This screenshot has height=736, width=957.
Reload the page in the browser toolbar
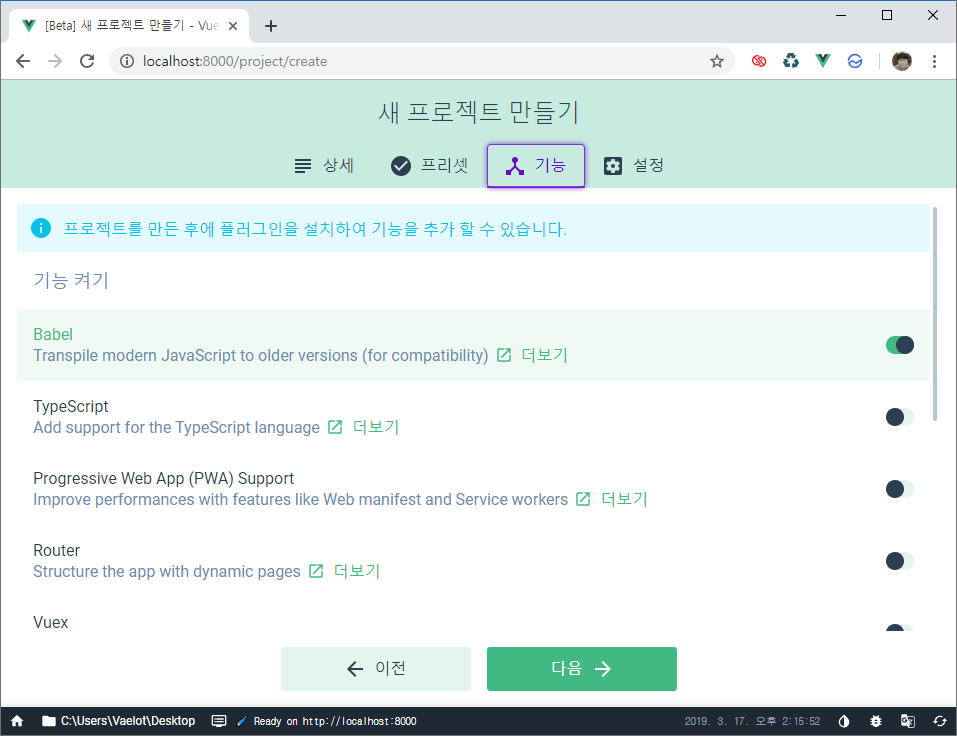coord(86,61)
